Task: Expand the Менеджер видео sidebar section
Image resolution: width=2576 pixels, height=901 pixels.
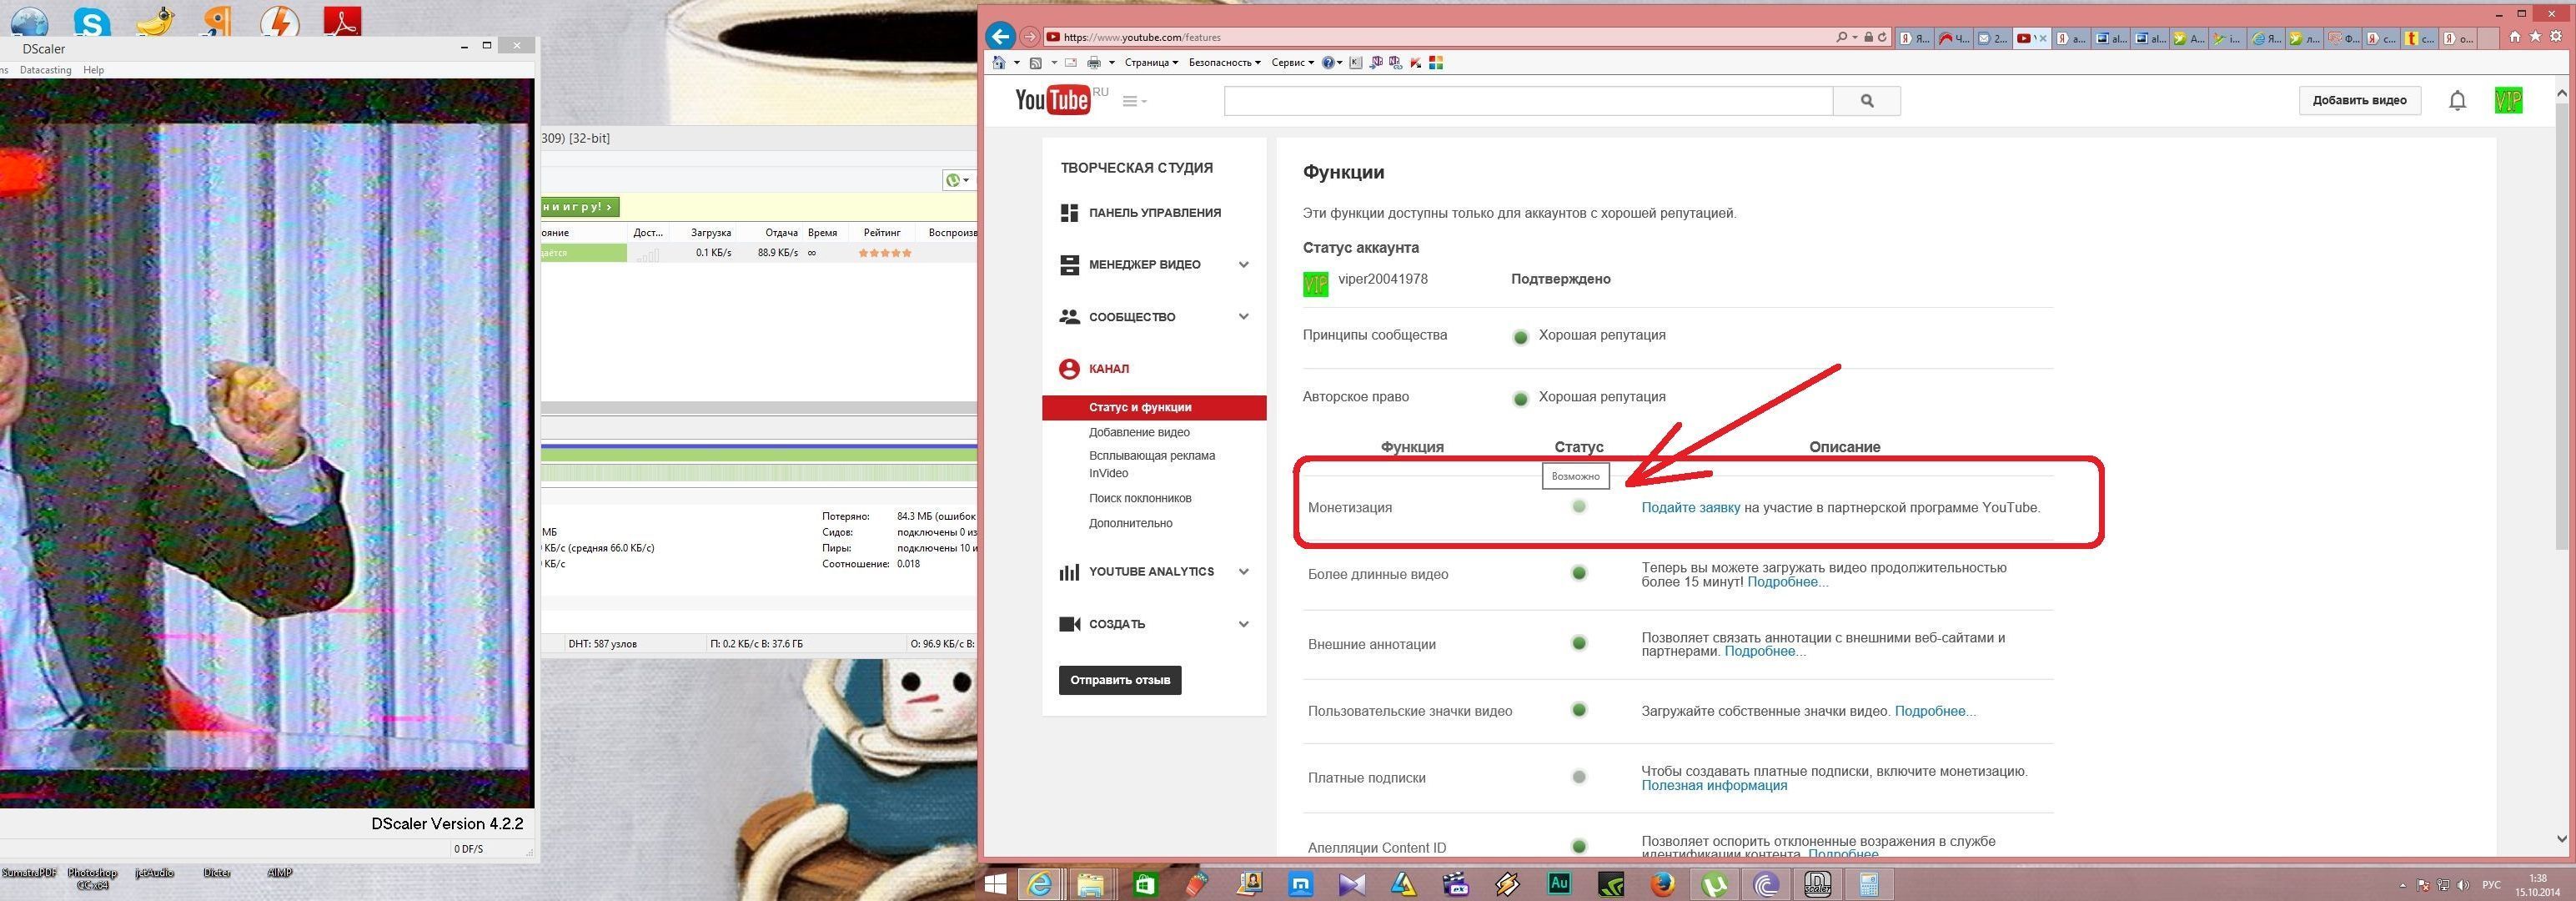Action: point(1243,265)
